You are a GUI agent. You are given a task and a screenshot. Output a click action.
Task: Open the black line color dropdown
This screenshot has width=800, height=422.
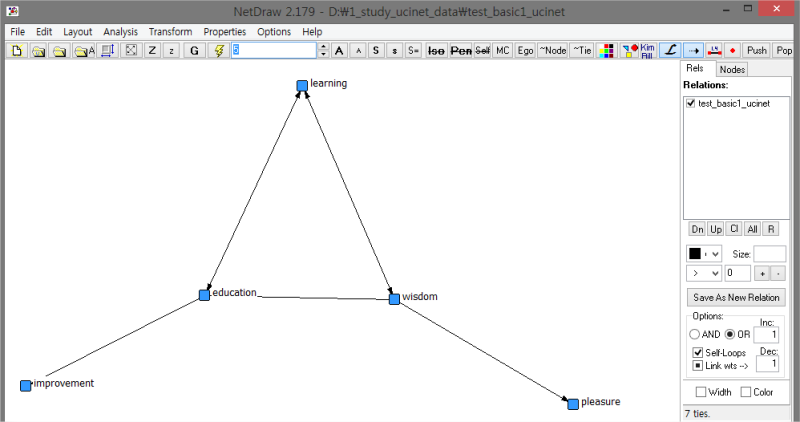704,254
